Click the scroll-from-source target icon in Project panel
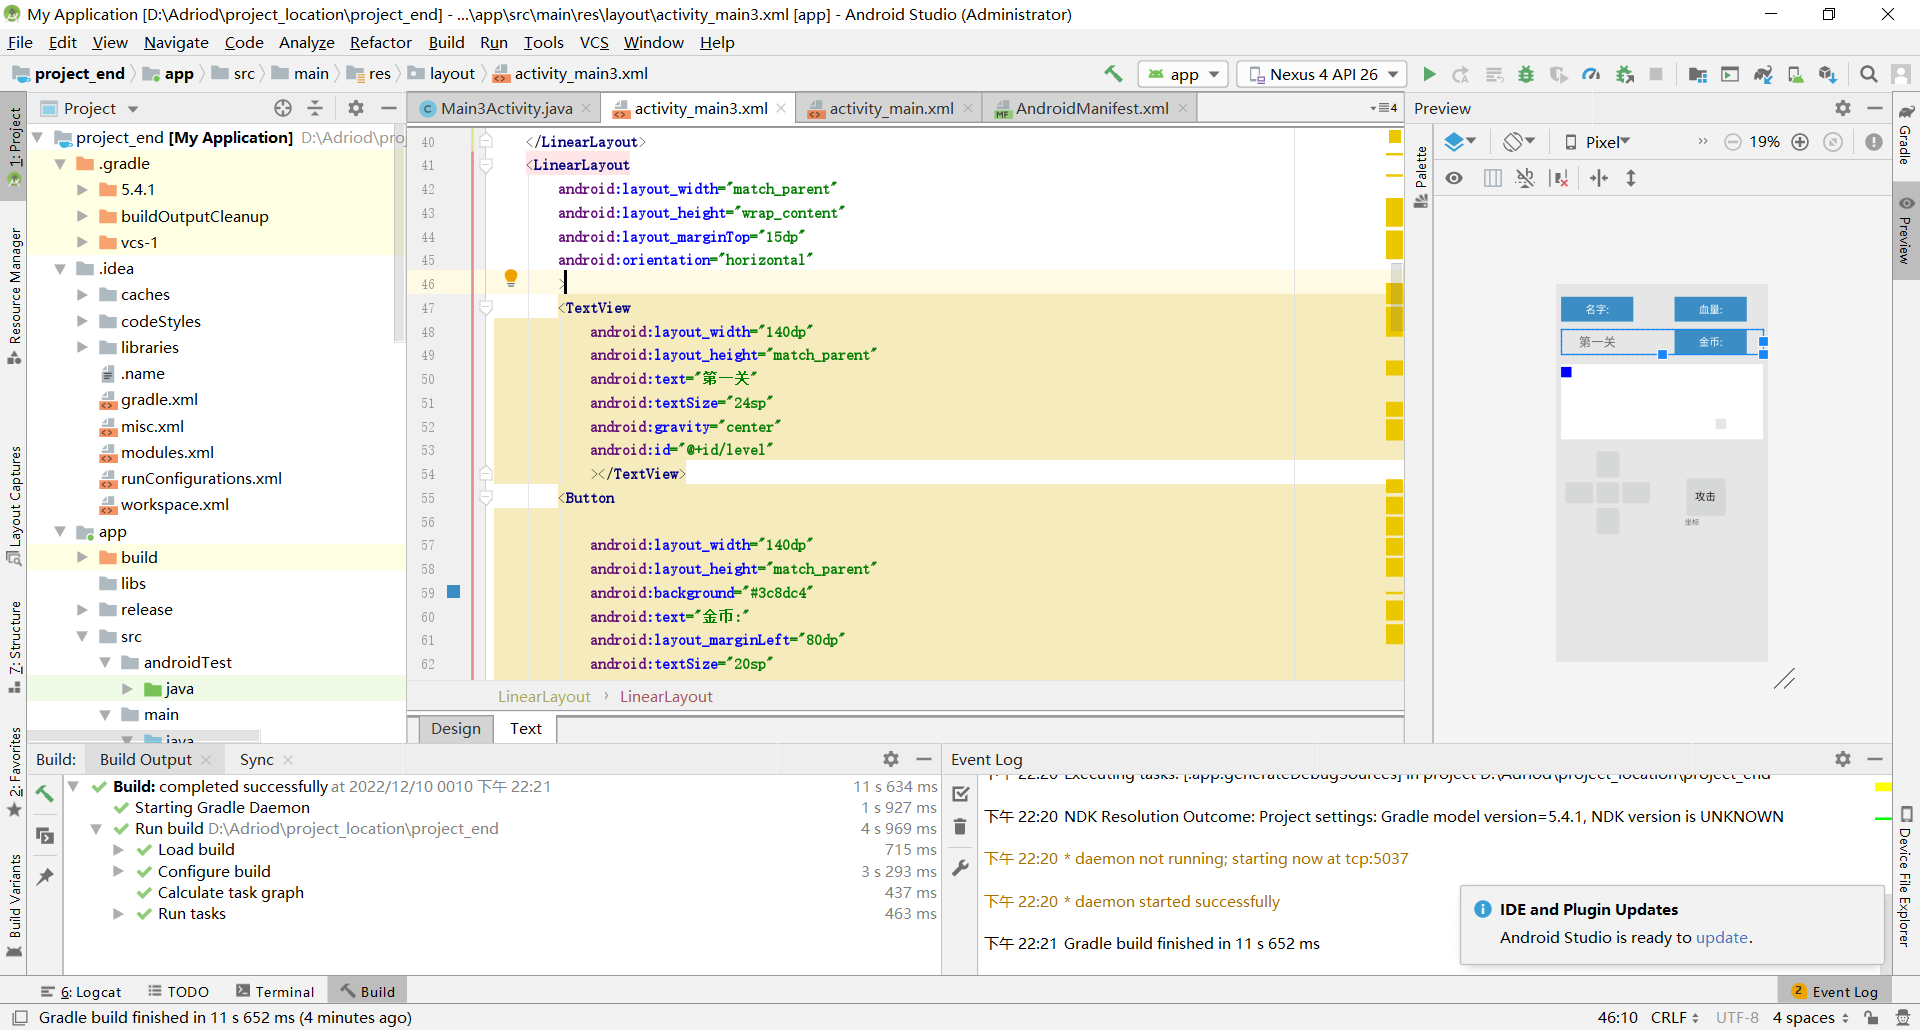The width and height of the screenshot is (1920, 1030). (283, 108)
